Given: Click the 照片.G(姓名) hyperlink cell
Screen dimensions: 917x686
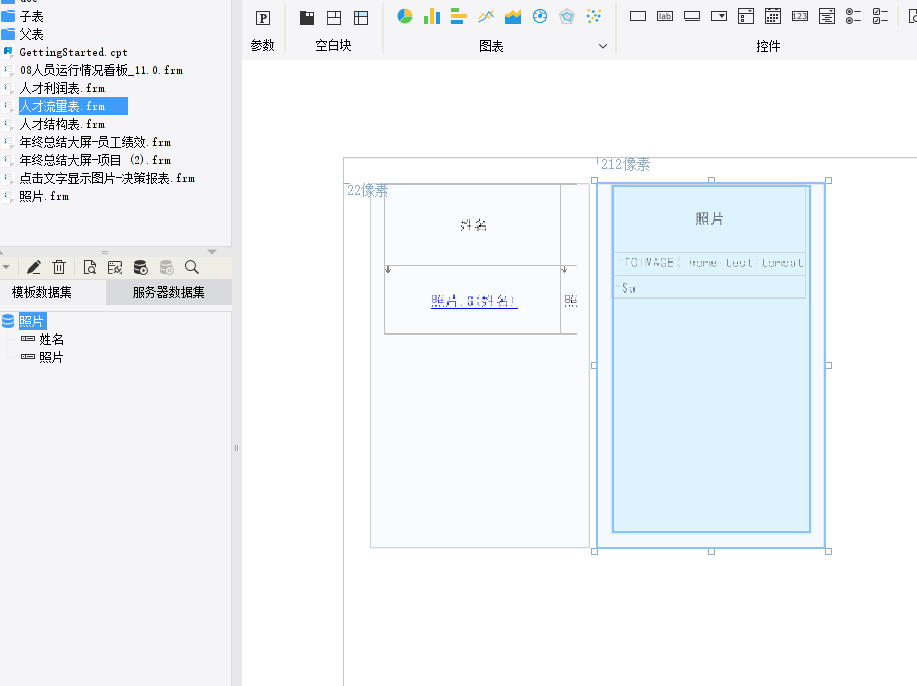Looking at the screenshot, I should pos(474,301).
